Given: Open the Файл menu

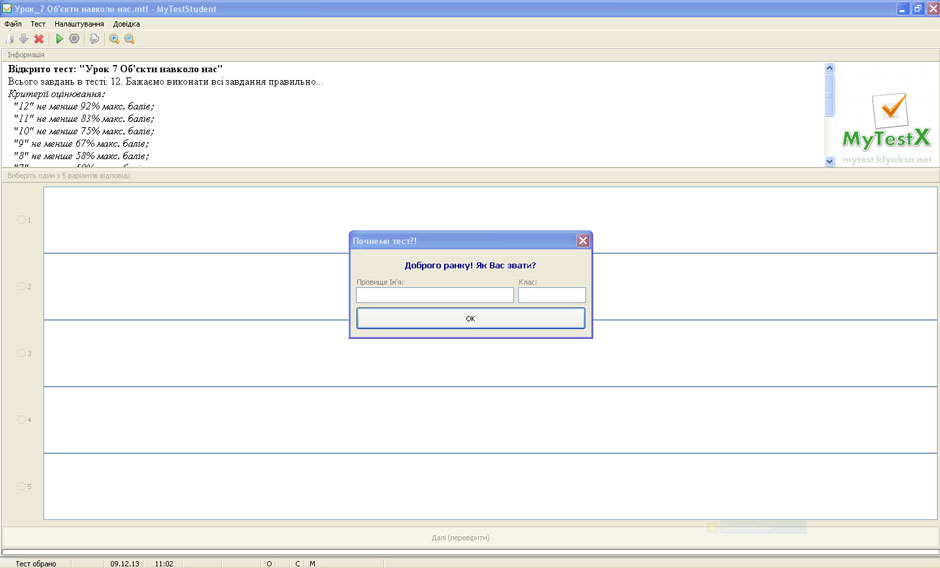Looking at the screenshot, I should pos(13,23).
